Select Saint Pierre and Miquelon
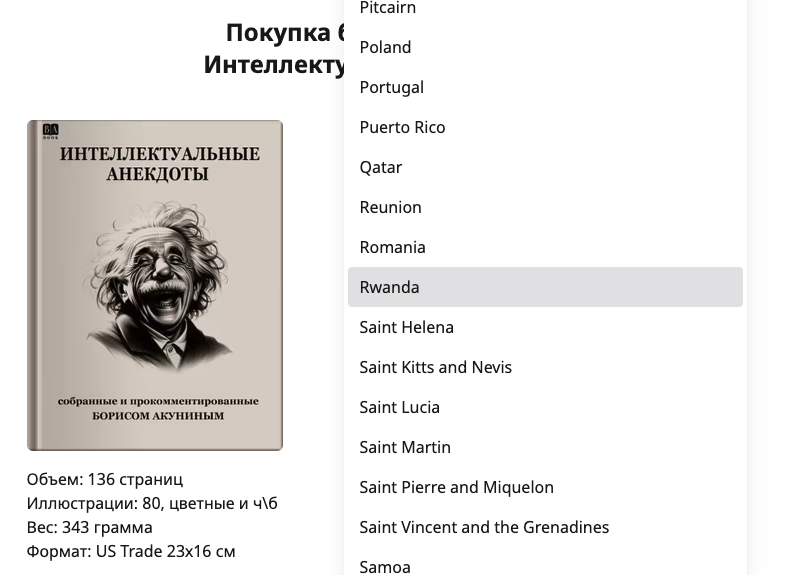This screenshot has width=785, height=575. tap(545, 487)
